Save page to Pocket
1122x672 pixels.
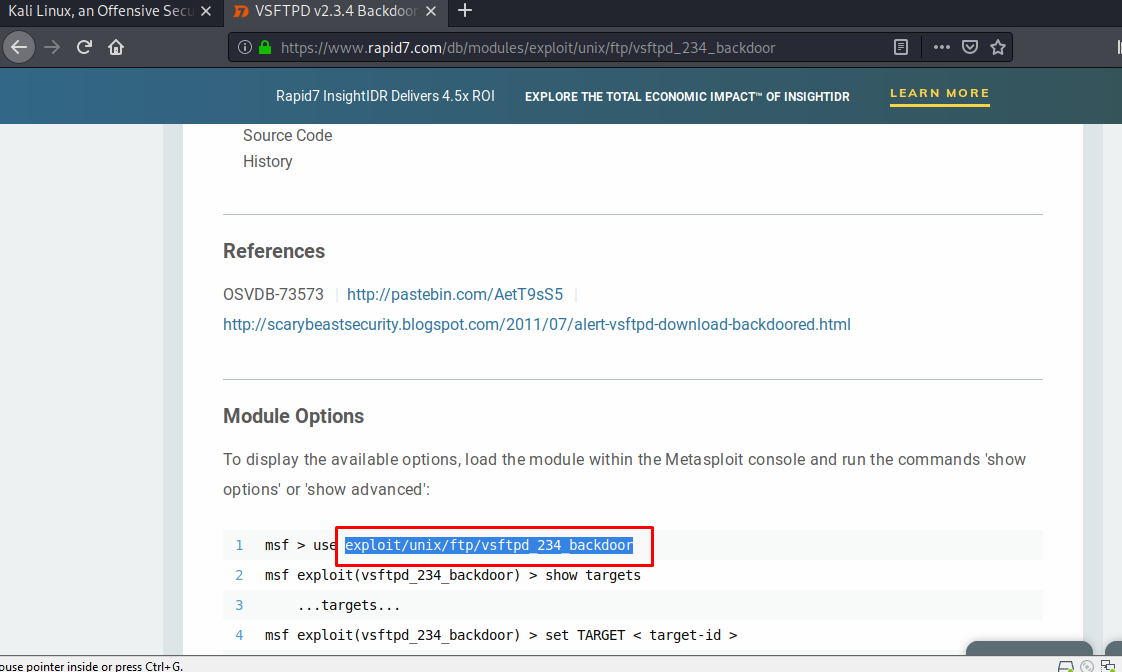pyautogui.click(x=969, y=47)
